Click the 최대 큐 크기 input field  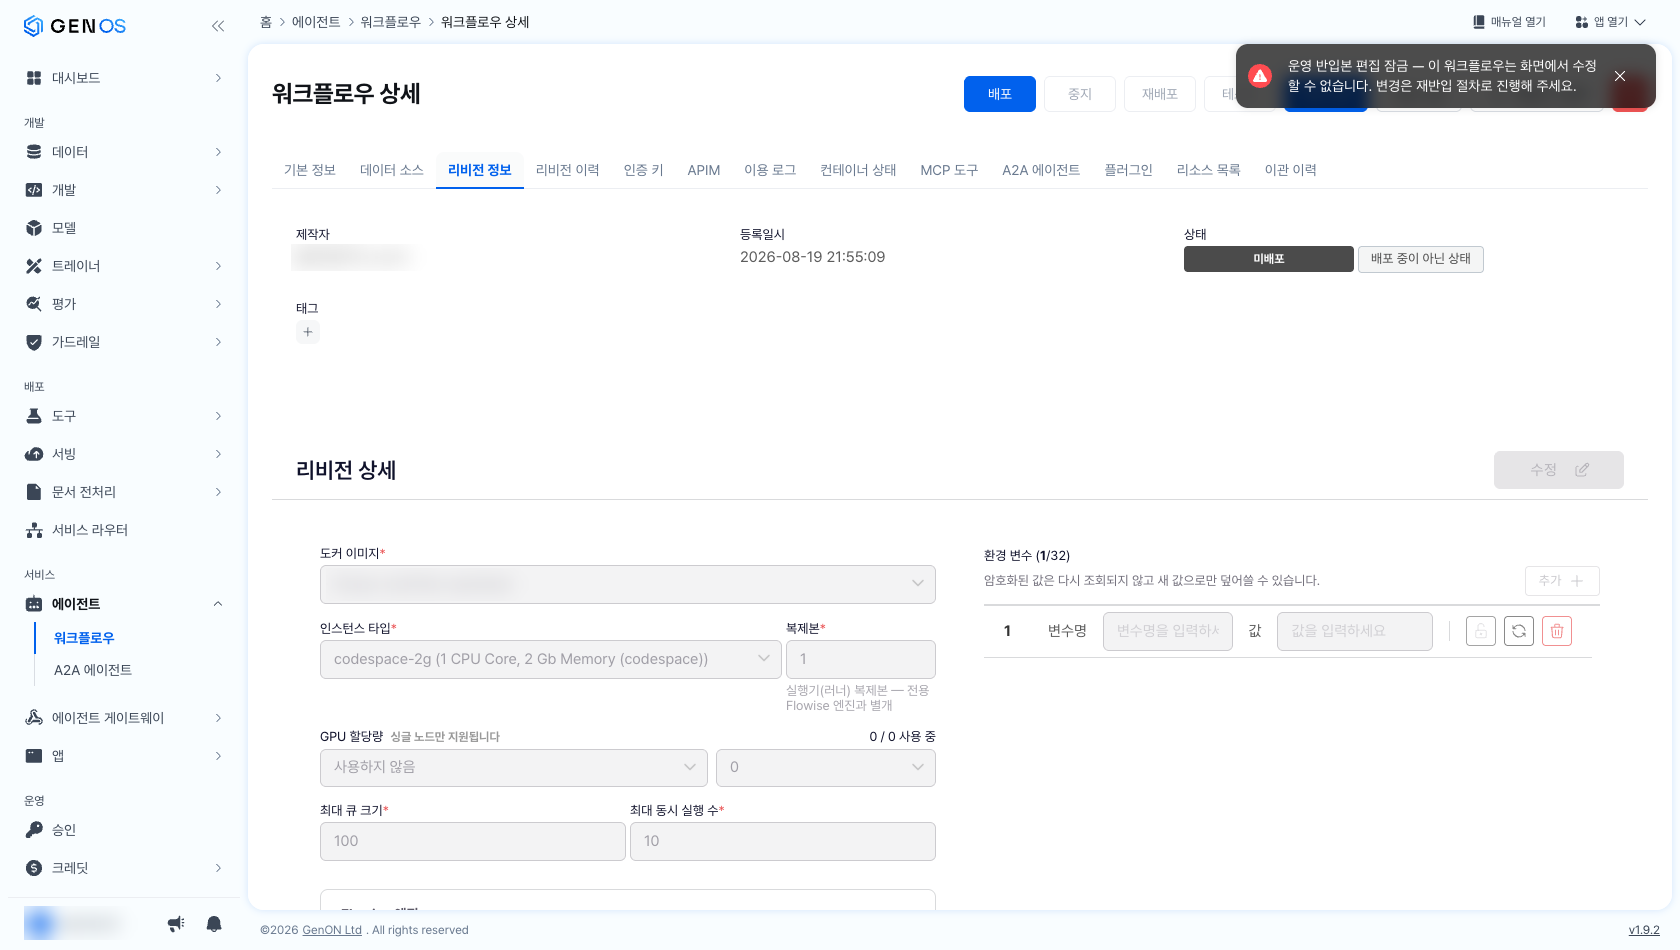pos(473,841)
